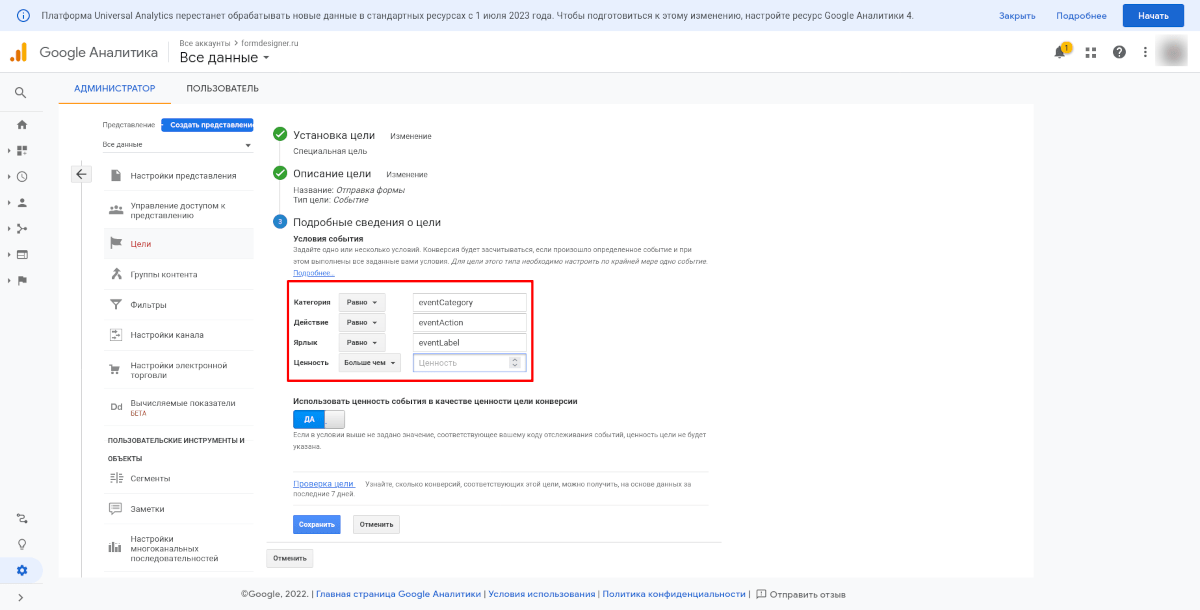
Task: Toggle the event value switch labeled ДА
Action: point(318,419)
